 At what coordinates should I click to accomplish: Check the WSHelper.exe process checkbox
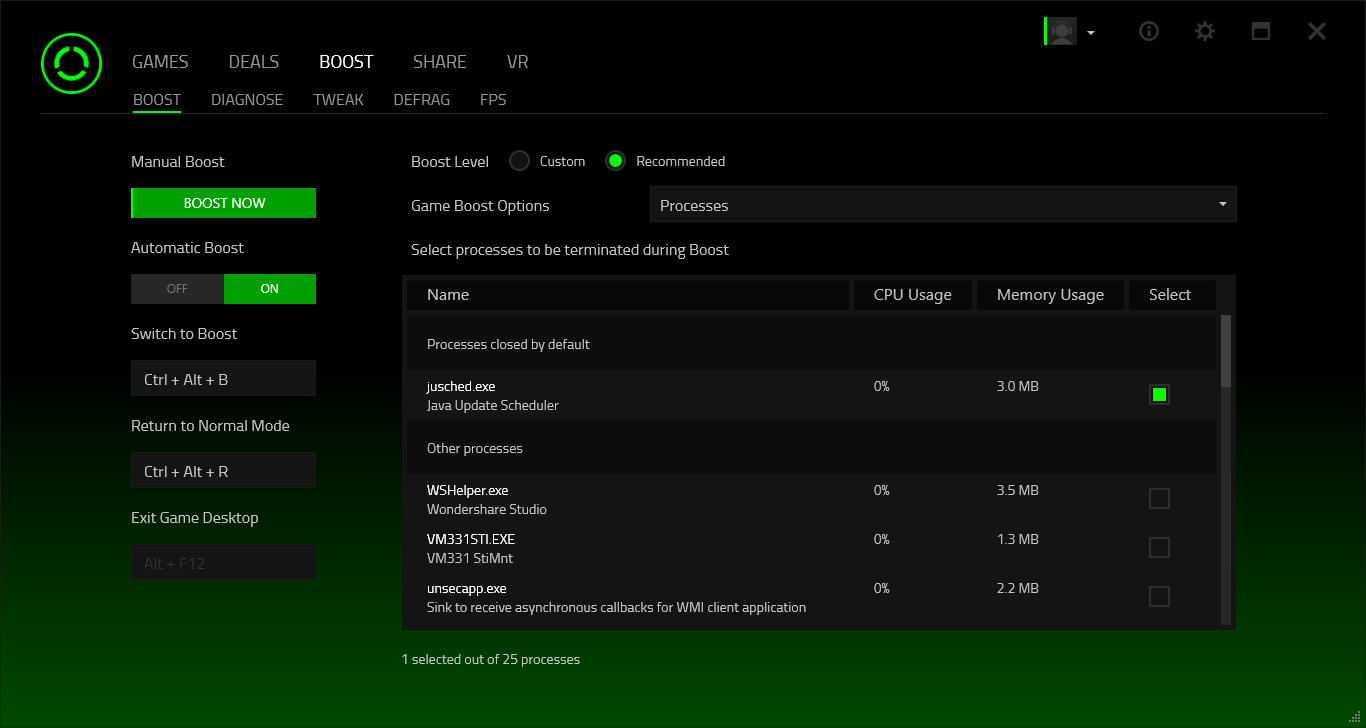click(1159, 498)
